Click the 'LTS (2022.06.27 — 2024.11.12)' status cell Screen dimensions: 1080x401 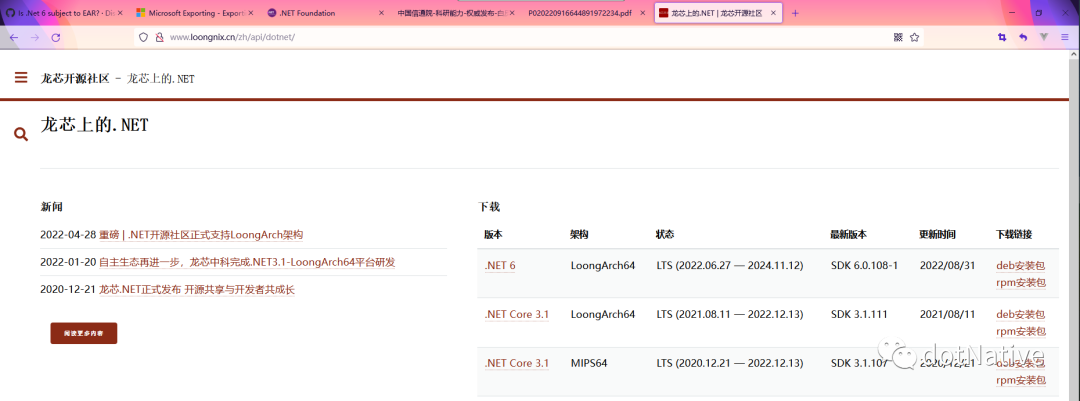(730, 265)
